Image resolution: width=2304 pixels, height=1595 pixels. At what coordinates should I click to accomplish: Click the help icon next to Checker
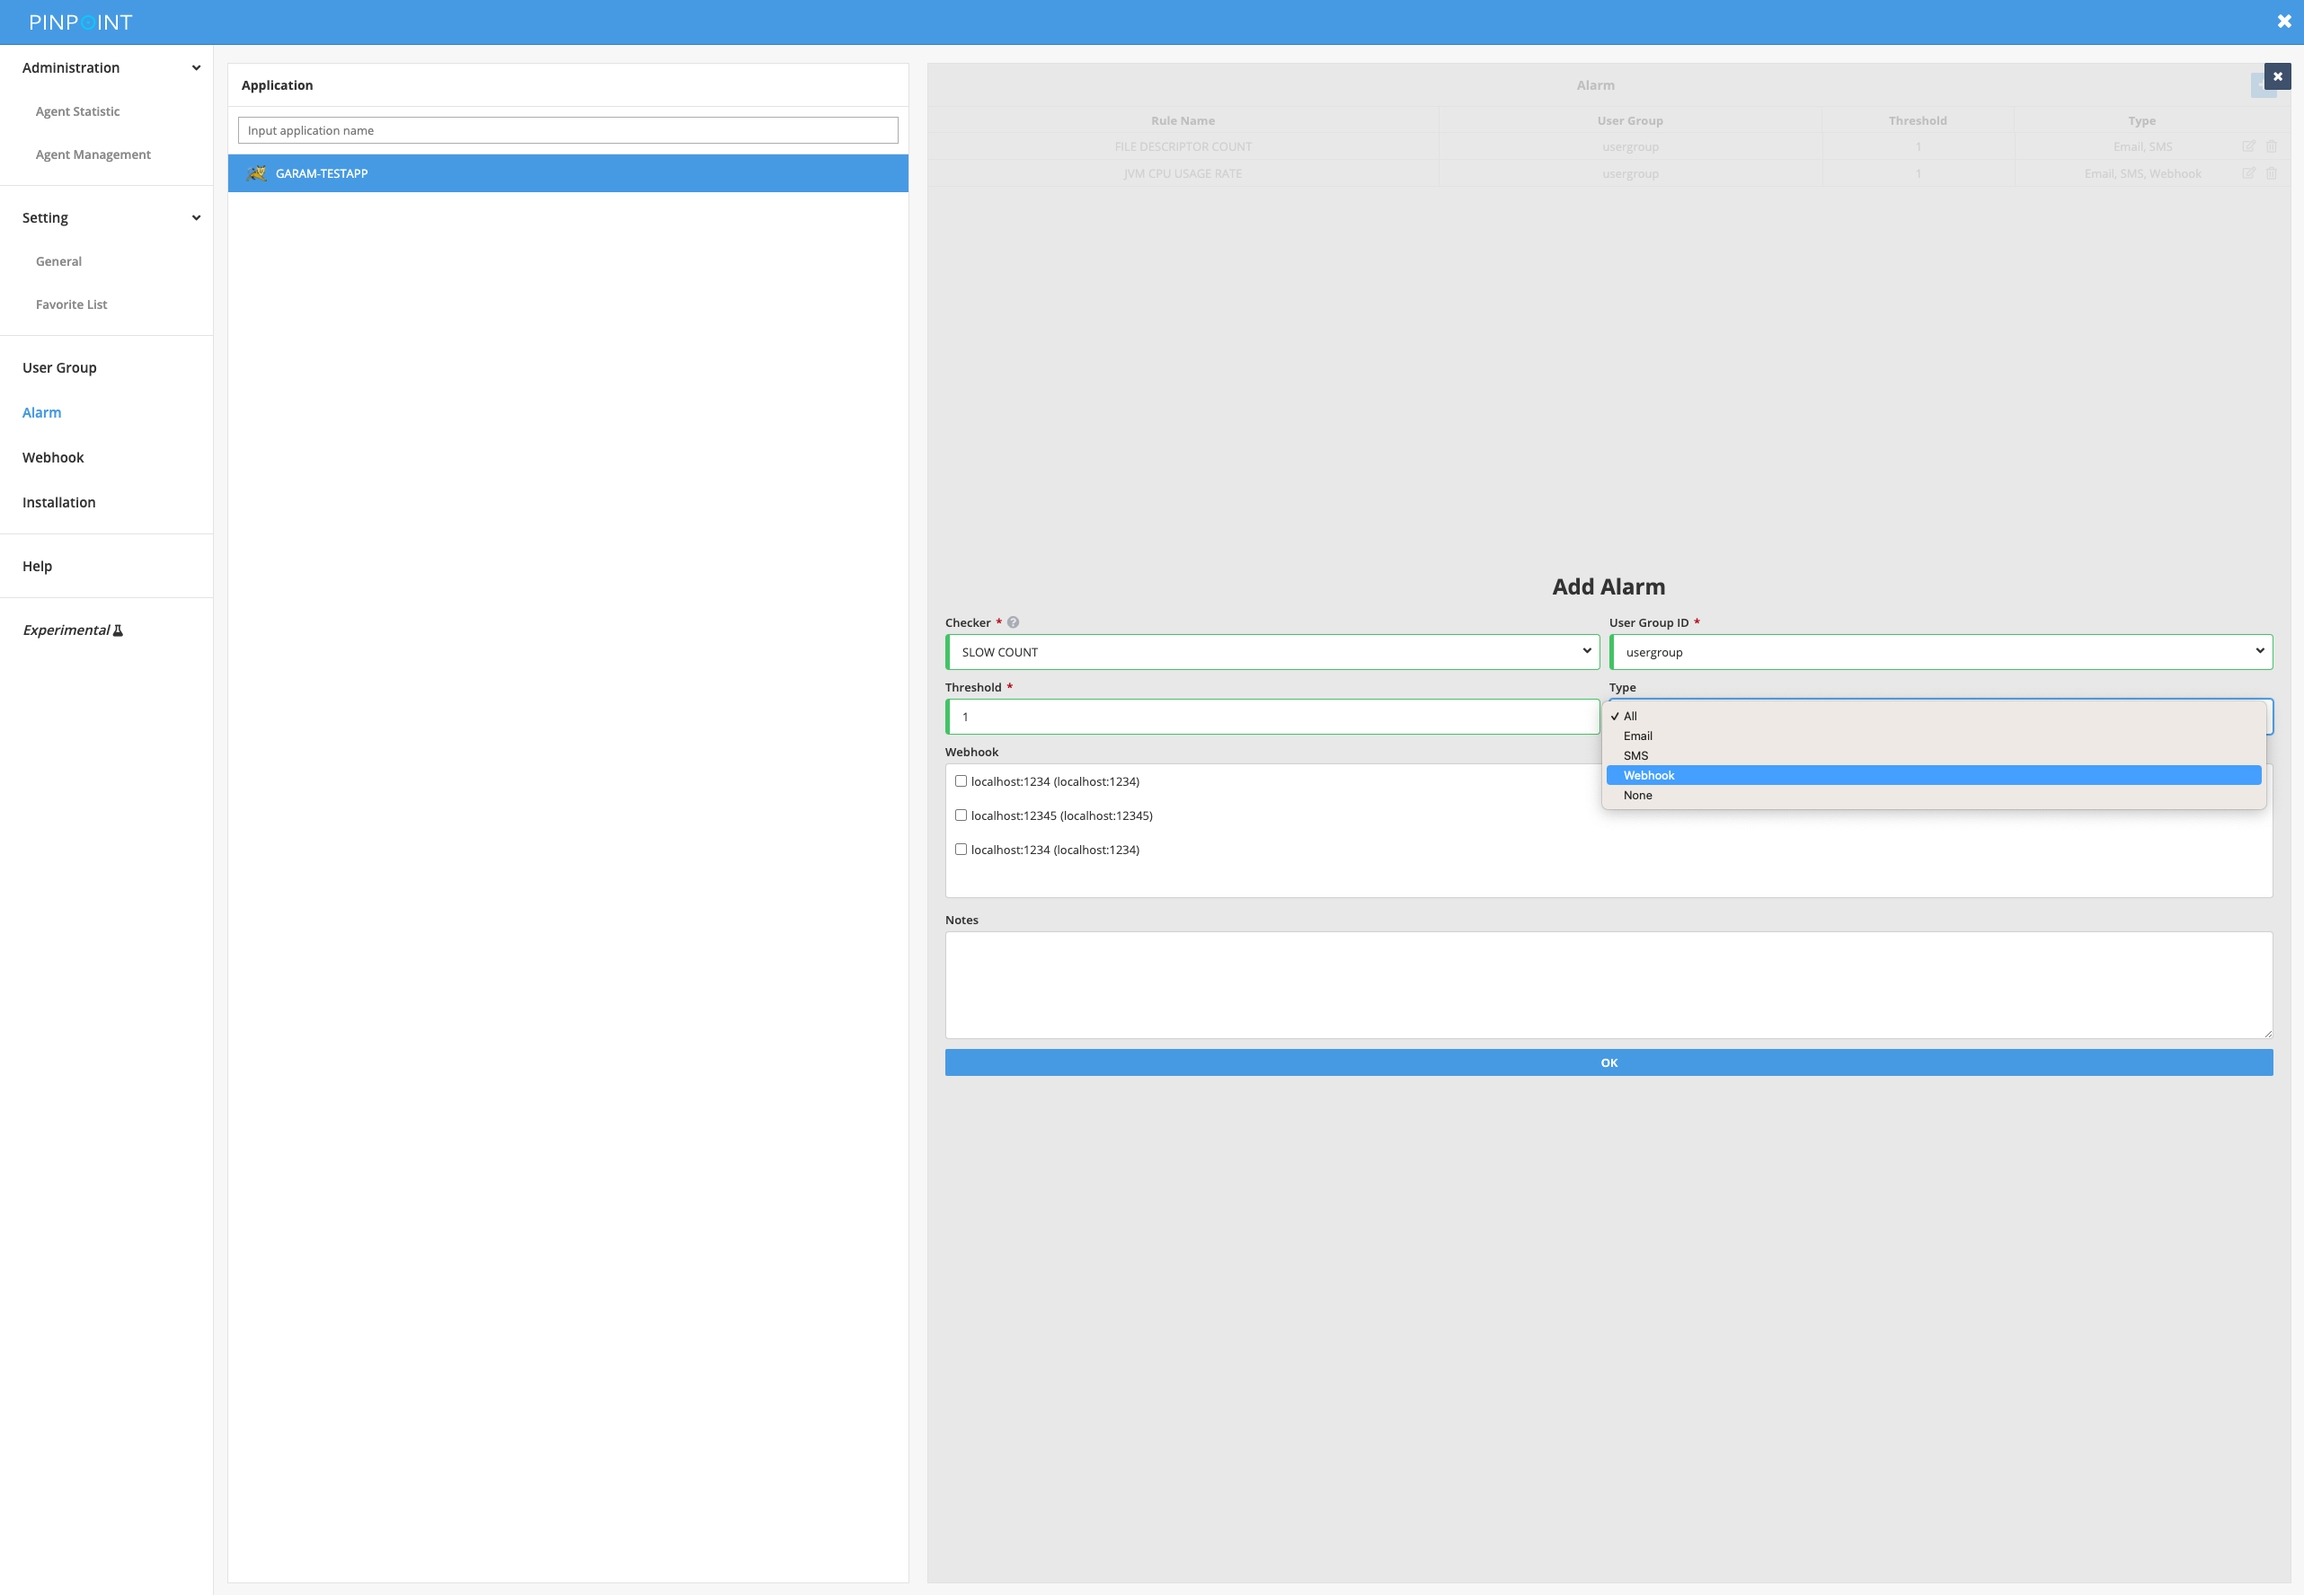[x=1013, y=622]
